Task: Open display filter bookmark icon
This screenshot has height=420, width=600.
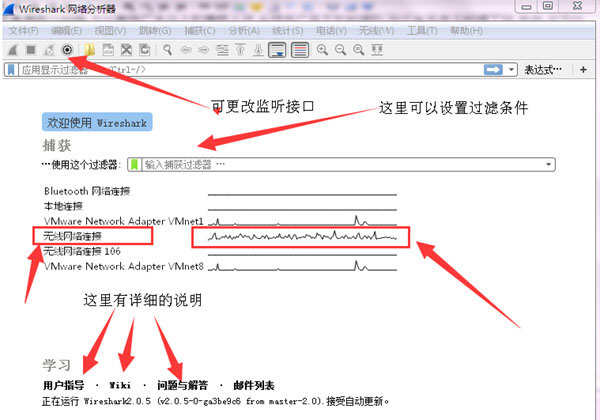Action: click(11, 70)
